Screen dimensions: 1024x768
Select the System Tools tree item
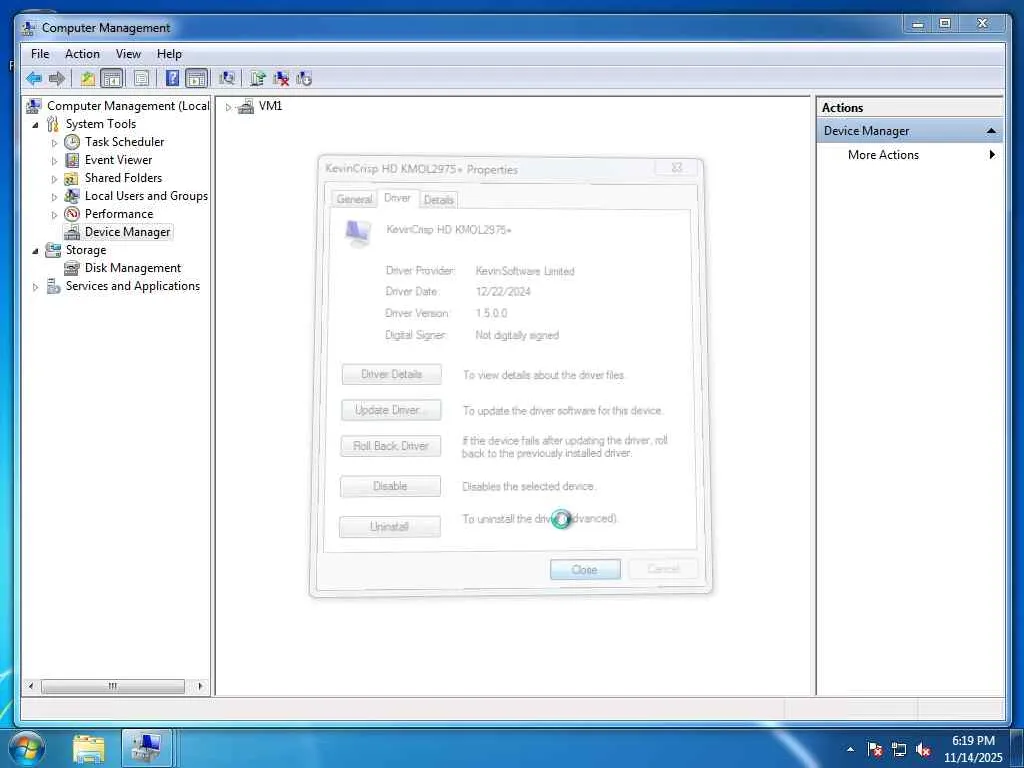101,124
